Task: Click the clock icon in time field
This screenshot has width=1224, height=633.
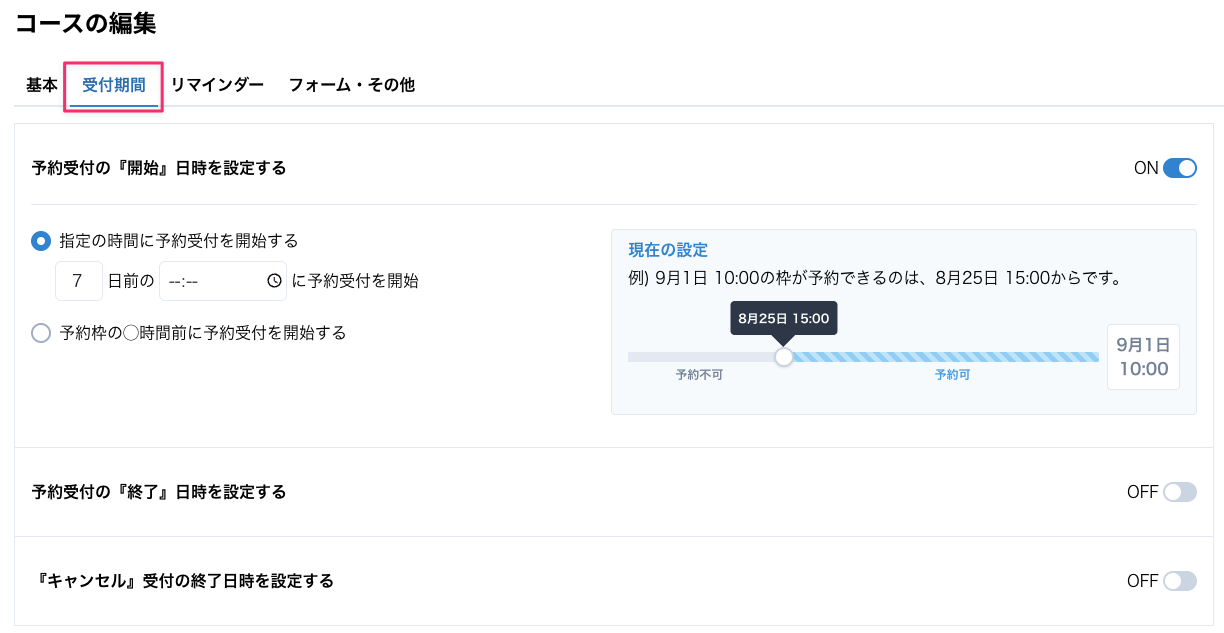Action: pyautogui.click(x=274, y=282)
